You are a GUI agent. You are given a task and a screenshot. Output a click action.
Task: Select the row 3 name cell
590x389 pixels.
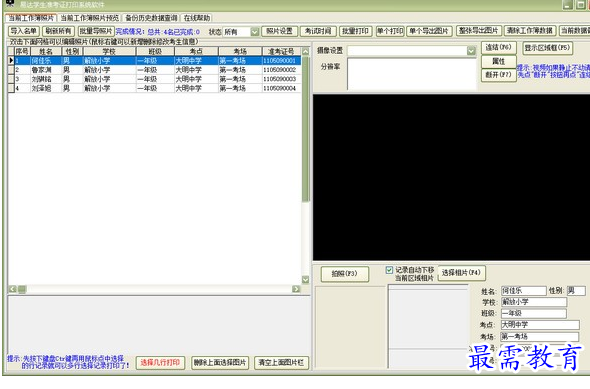[x=46, y=79]
